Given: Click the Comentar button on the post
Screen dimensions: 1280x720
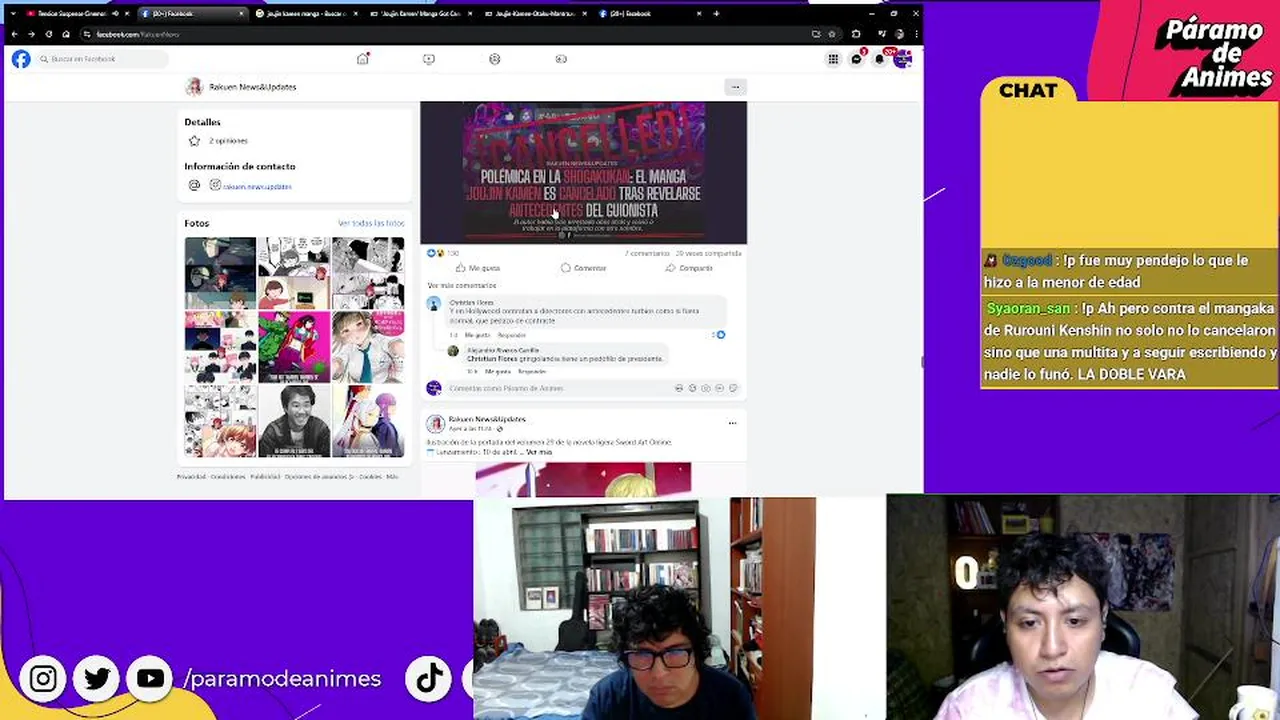Looking at the screenshot, I should tap(584, 268).
